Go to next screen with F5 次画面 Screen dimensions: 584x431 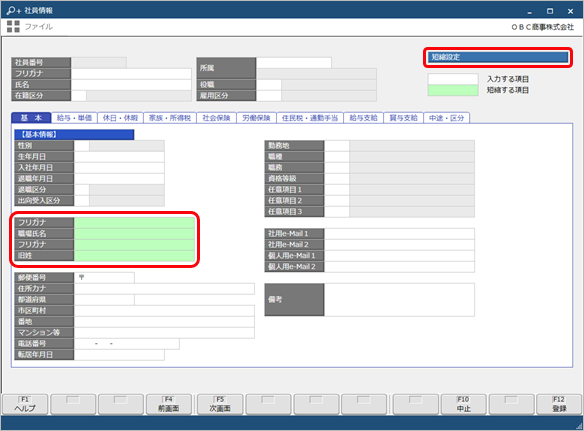coord(220,404)
